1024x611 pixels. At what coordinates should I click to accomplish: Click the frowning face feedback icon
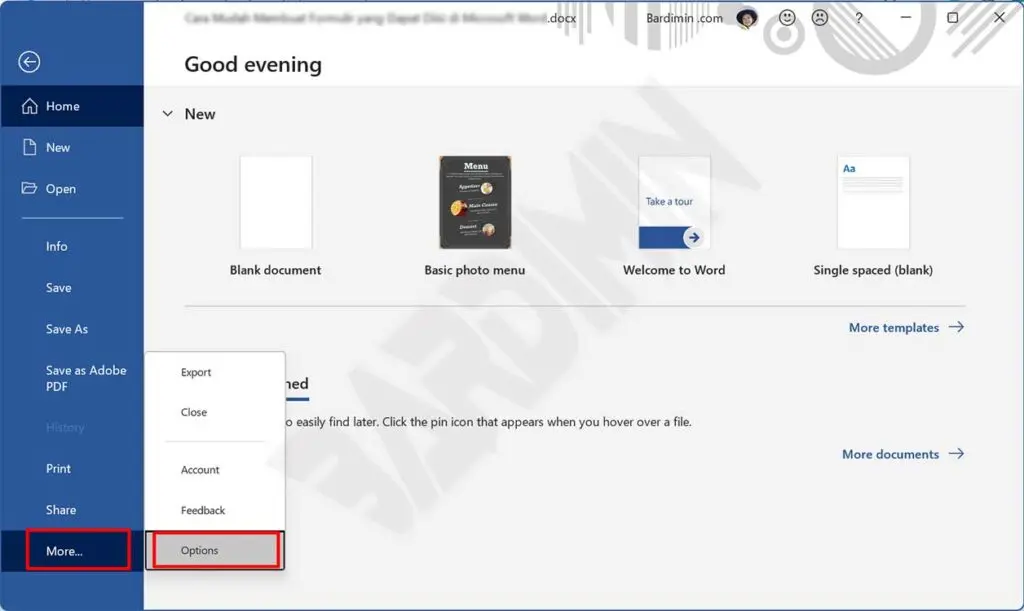[820, 18]
